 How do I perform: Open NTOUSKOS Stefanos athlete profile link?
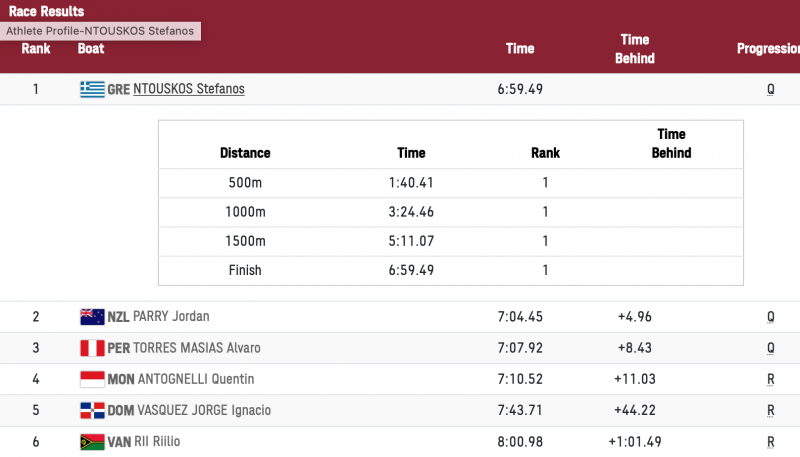[x=189, y=89]
